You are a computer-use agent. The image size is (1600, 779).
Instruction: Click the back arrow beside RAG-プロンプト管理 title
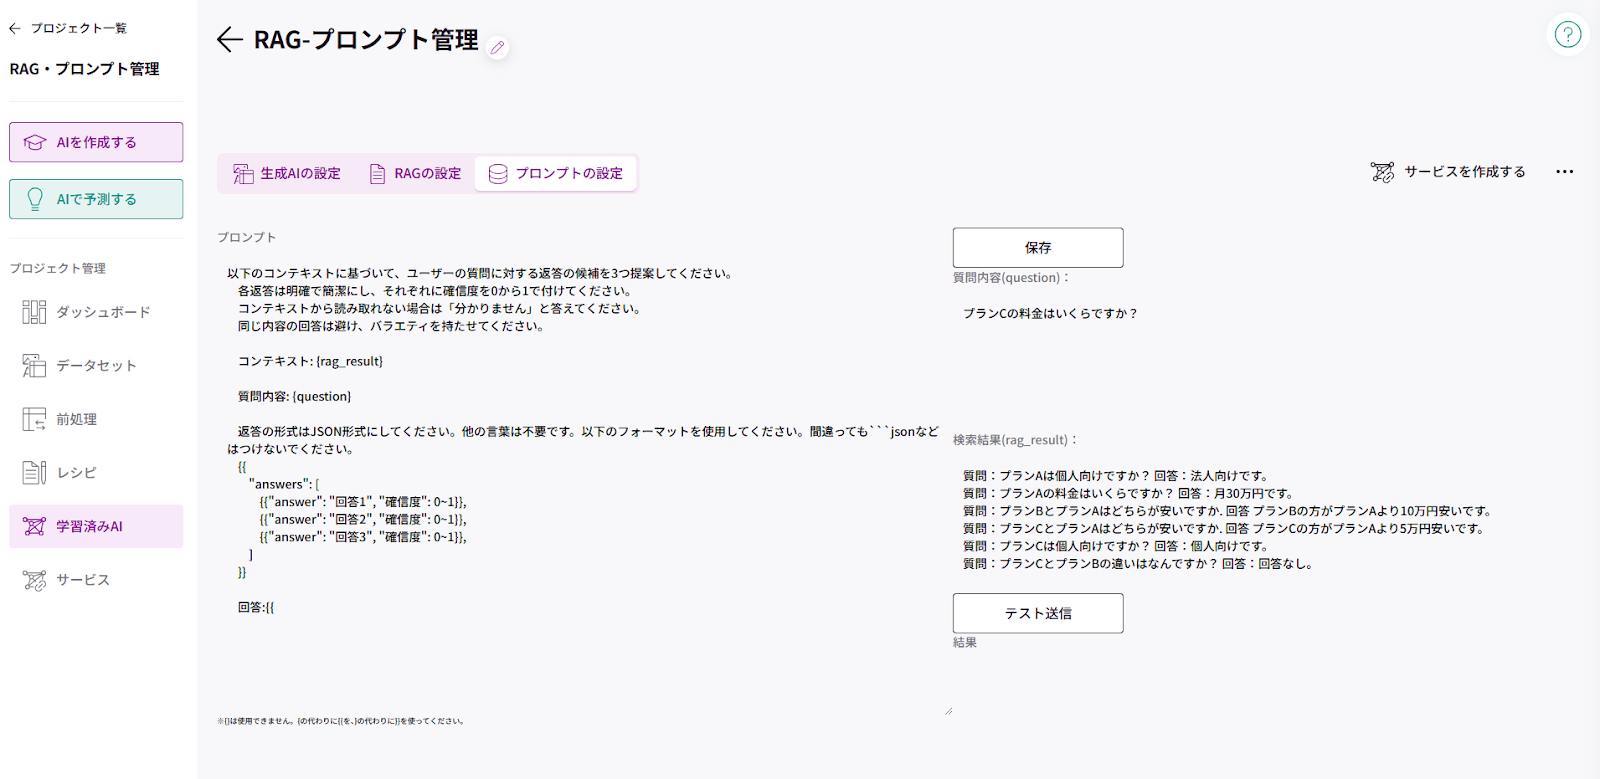point(229,39)
